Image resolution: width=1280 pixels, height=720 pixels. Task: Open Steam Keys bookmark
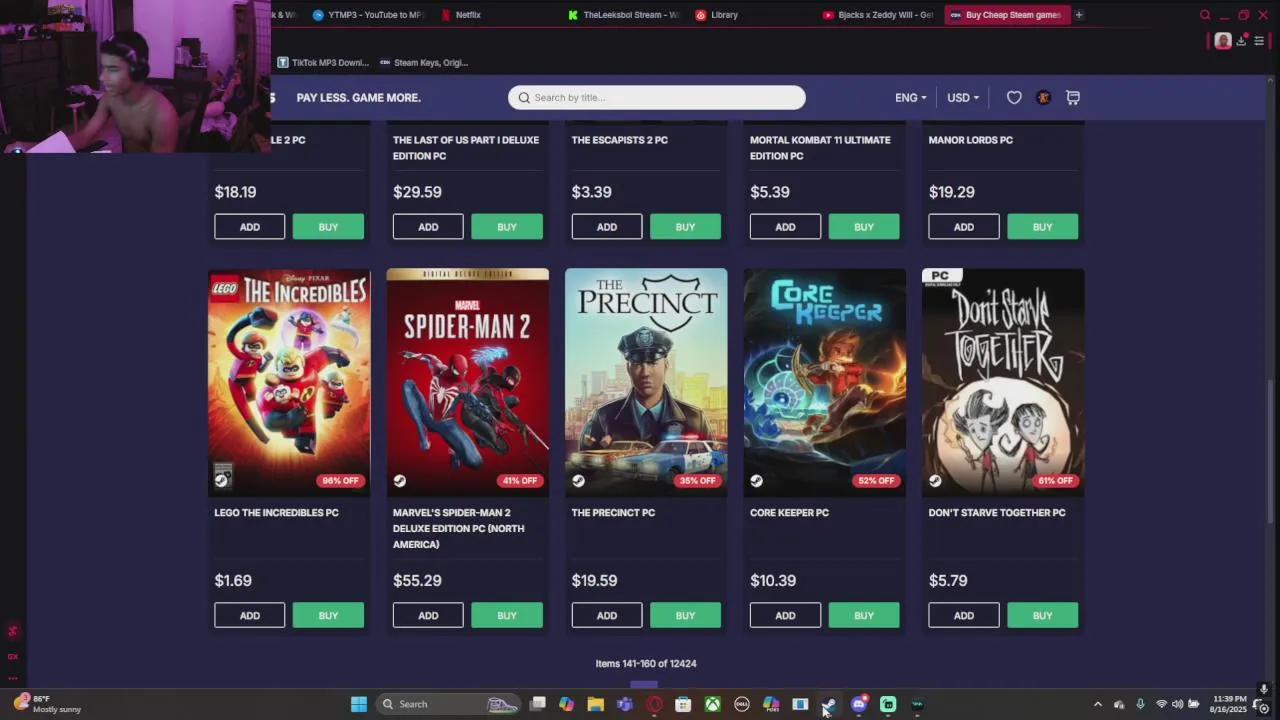point(423,62)
